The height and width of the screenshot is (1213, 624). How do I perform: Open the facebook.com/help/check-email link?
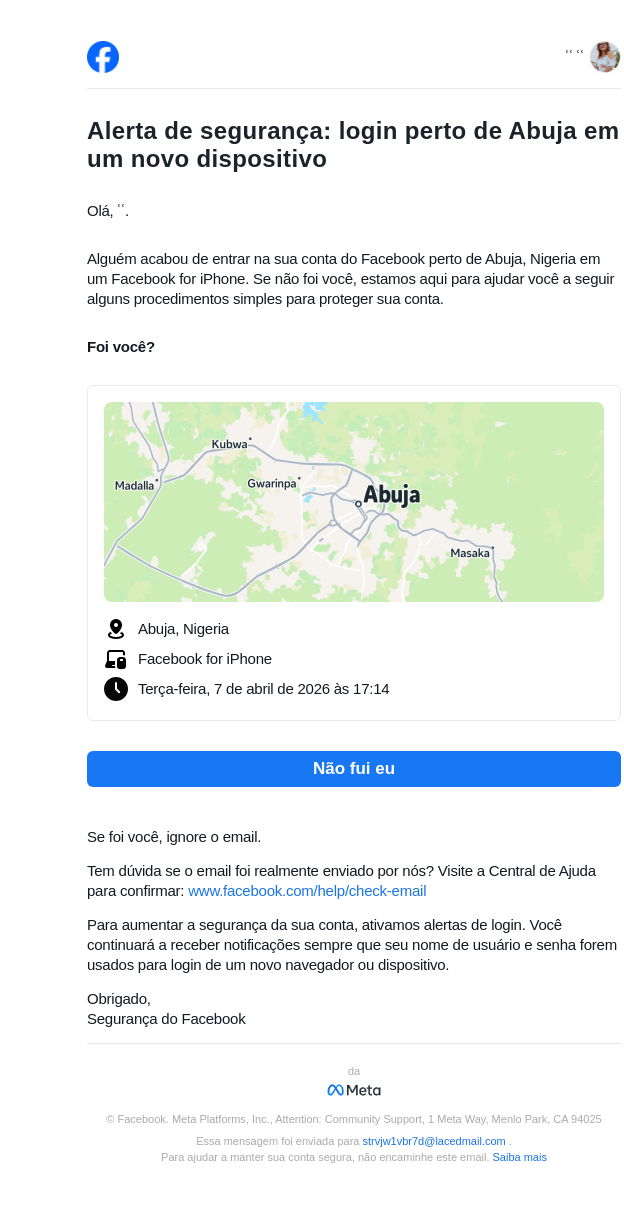pos(307,891)
